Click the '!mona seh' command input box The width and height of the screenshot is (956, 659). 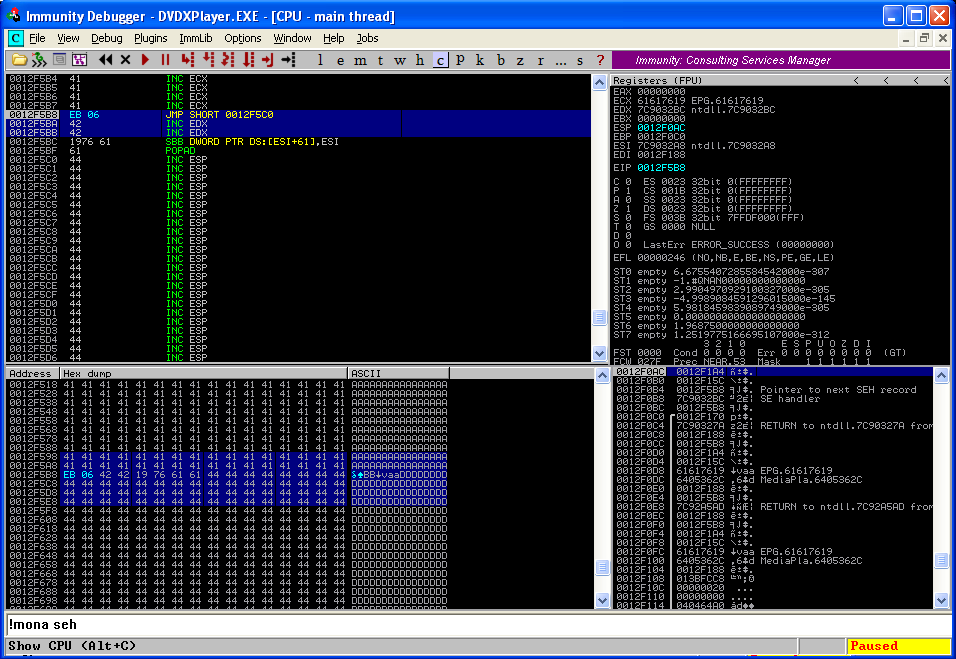477,625
